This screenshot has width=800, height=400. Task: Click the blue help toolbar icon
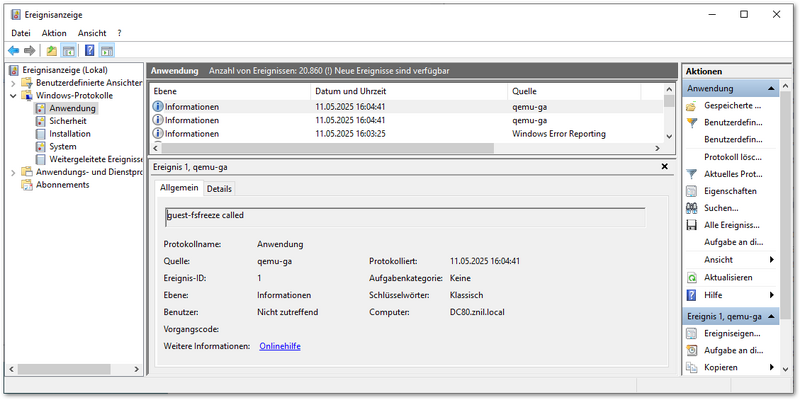pos(89,50)
